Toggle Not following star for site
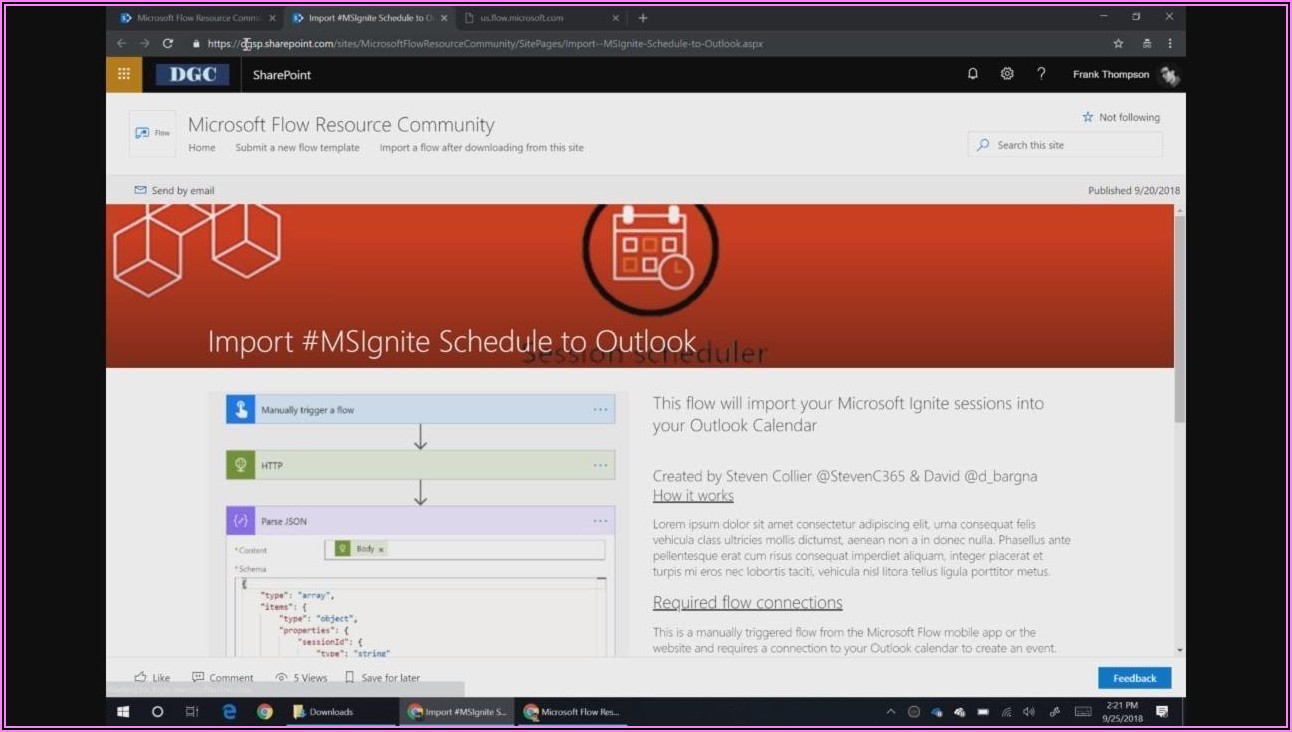 tap(1088, 117)
